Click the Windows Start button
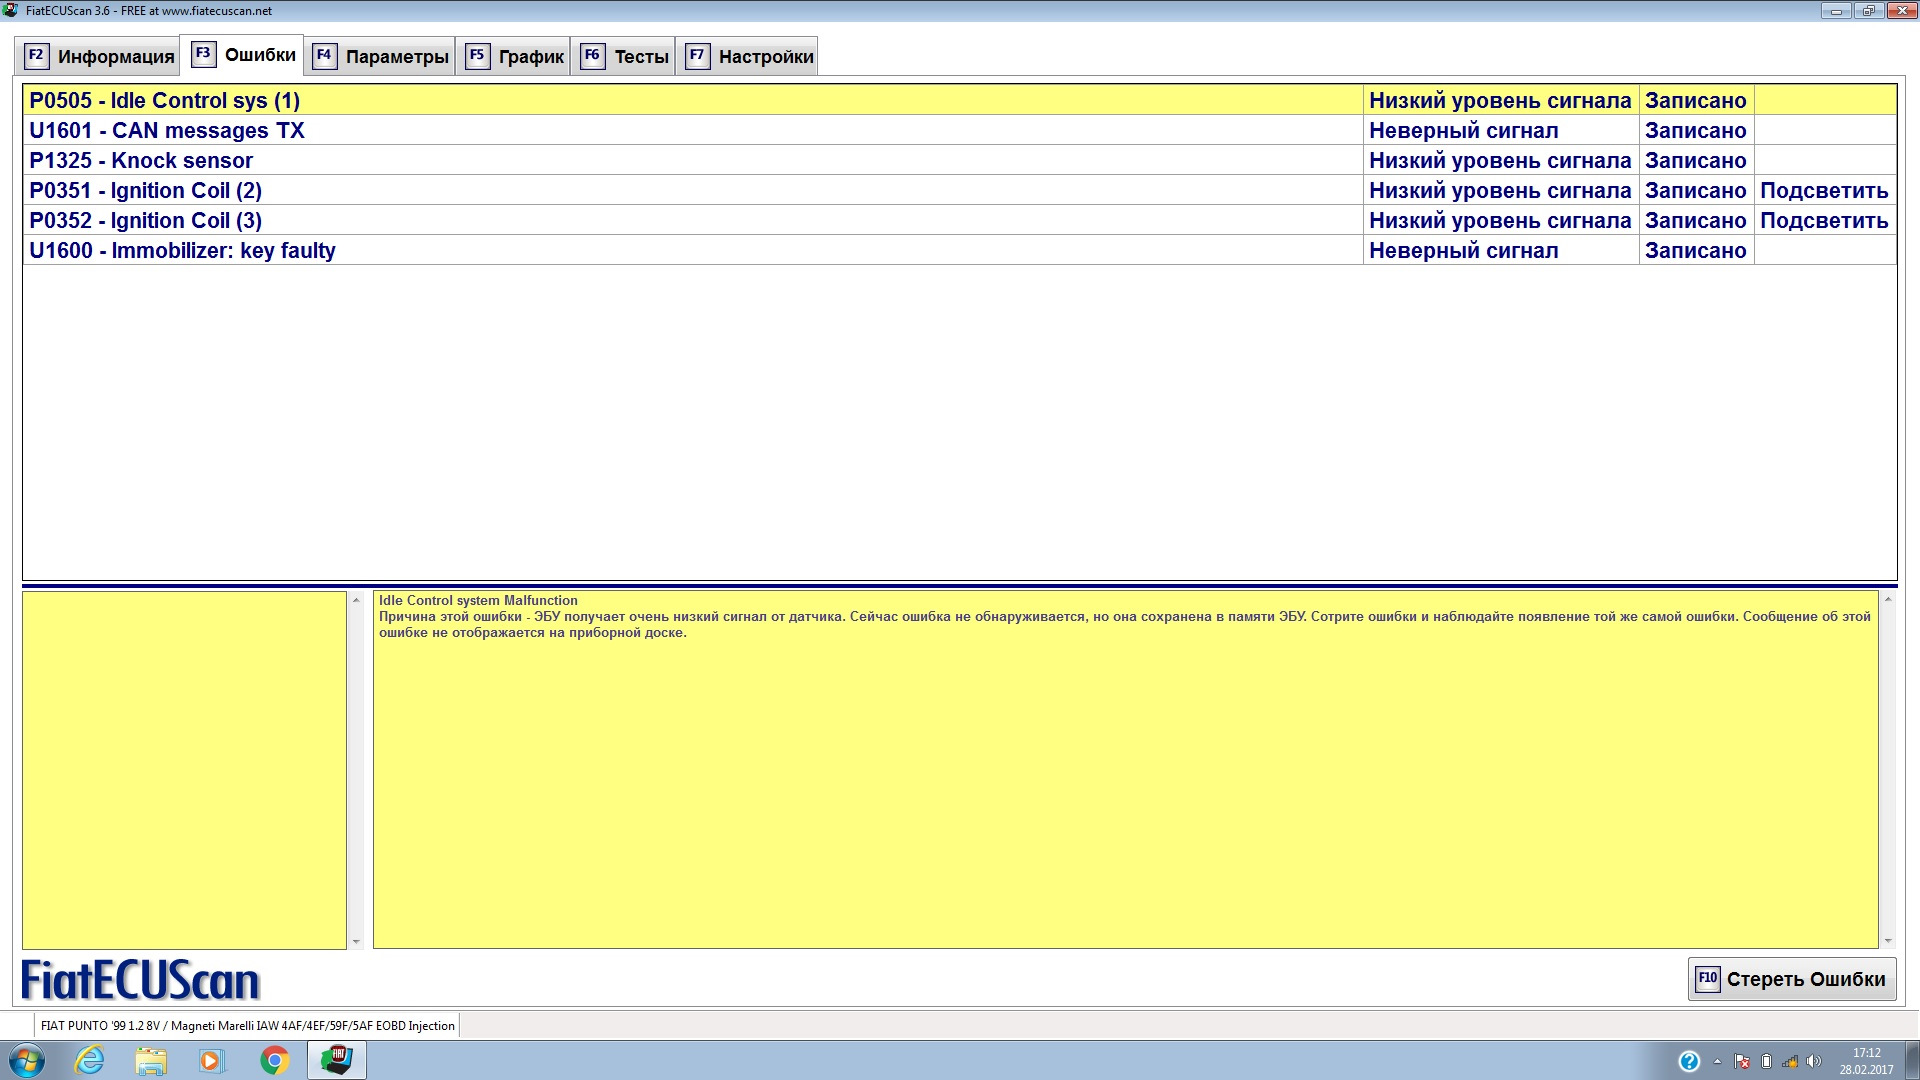 tap(26, 1060)
